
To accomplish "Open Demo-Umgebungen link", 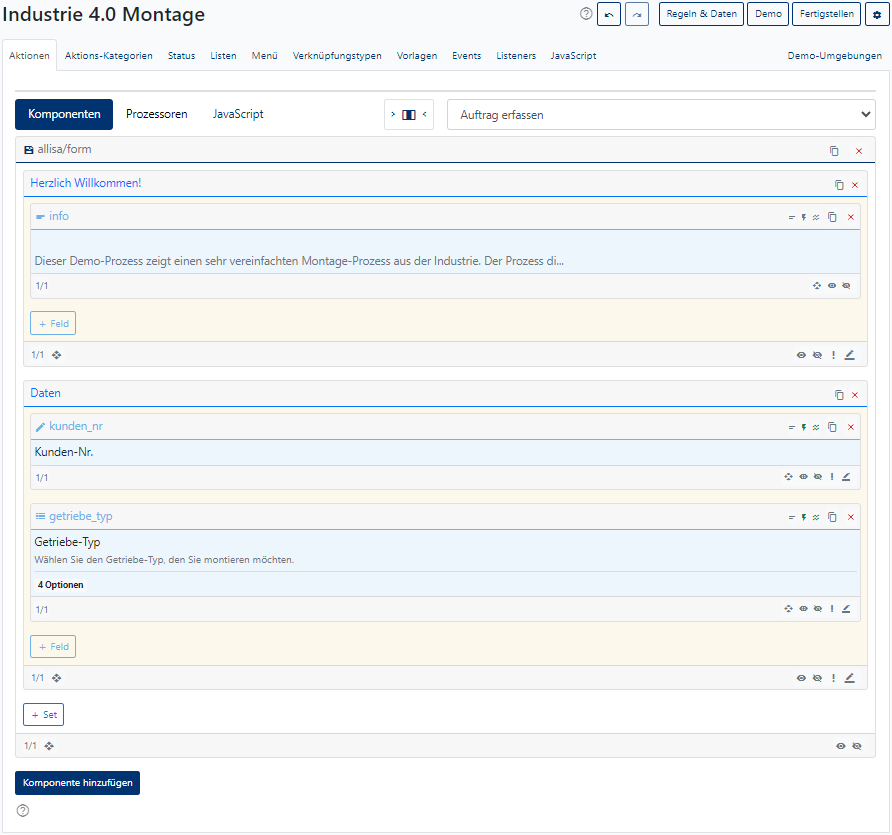I will tap(835, 56).
